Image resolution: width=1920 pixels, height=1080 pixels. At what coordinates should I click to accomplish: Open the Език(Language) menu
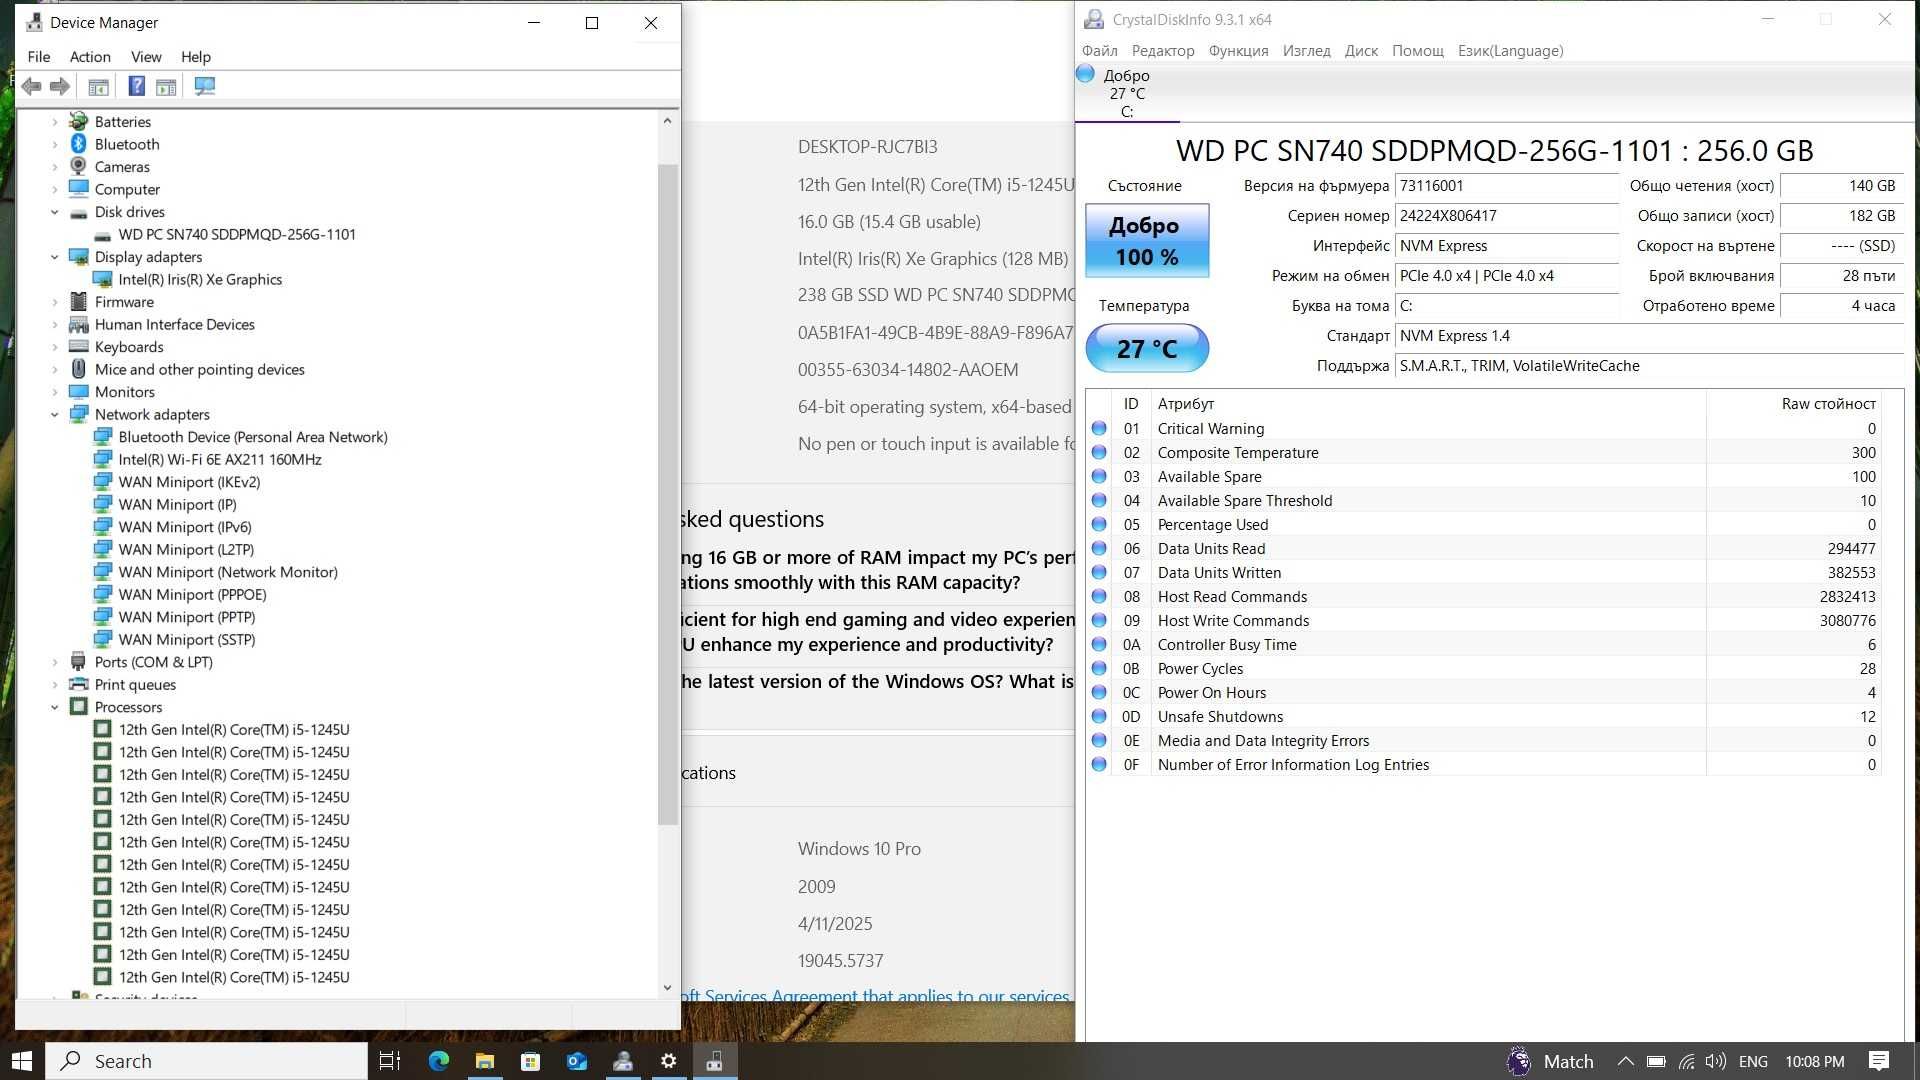[x=1510, y=51]
